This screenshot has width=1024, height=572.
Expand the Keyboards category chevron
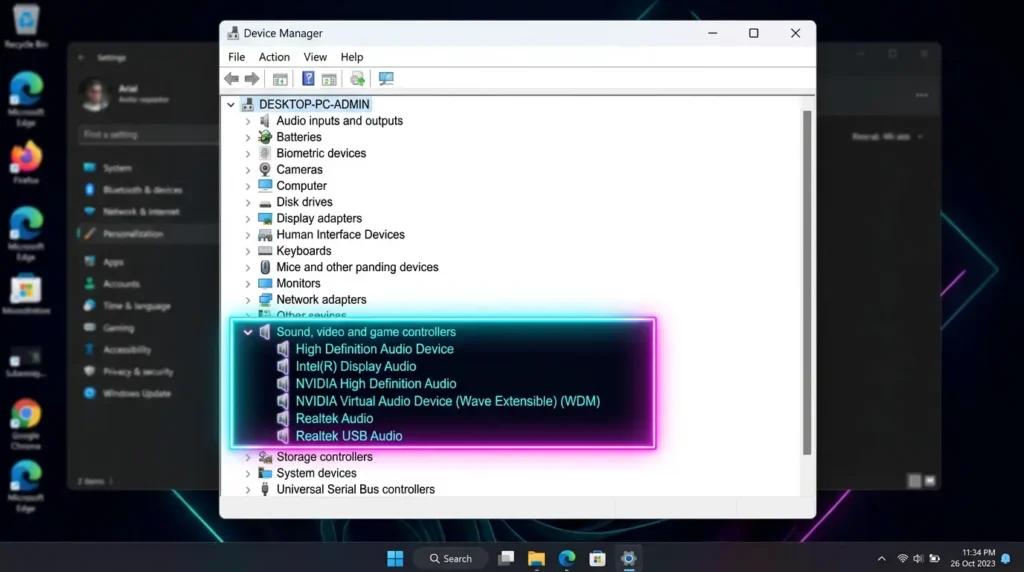248,251
